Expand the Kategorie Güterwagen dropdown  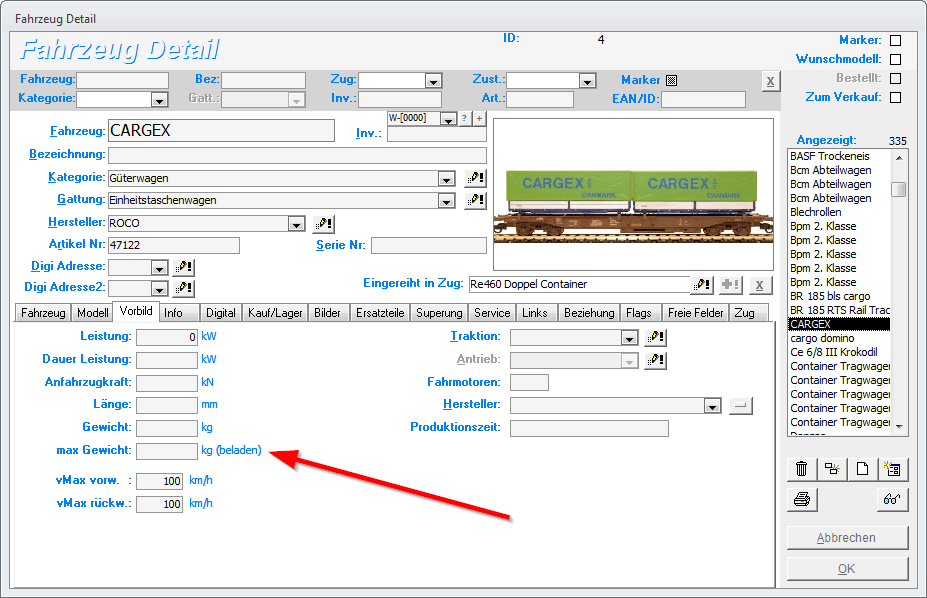click(446, 178)
